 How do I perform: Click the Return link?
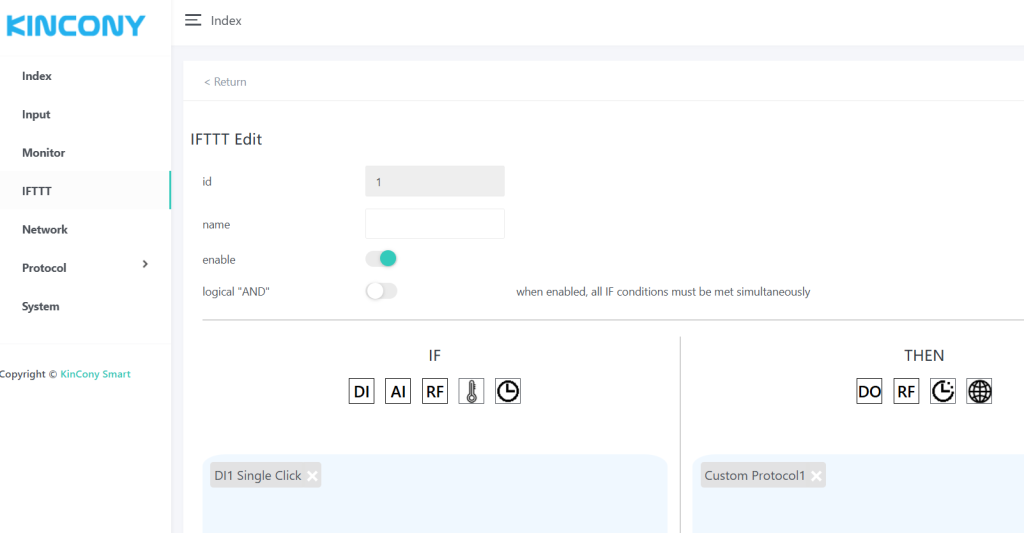225,82
